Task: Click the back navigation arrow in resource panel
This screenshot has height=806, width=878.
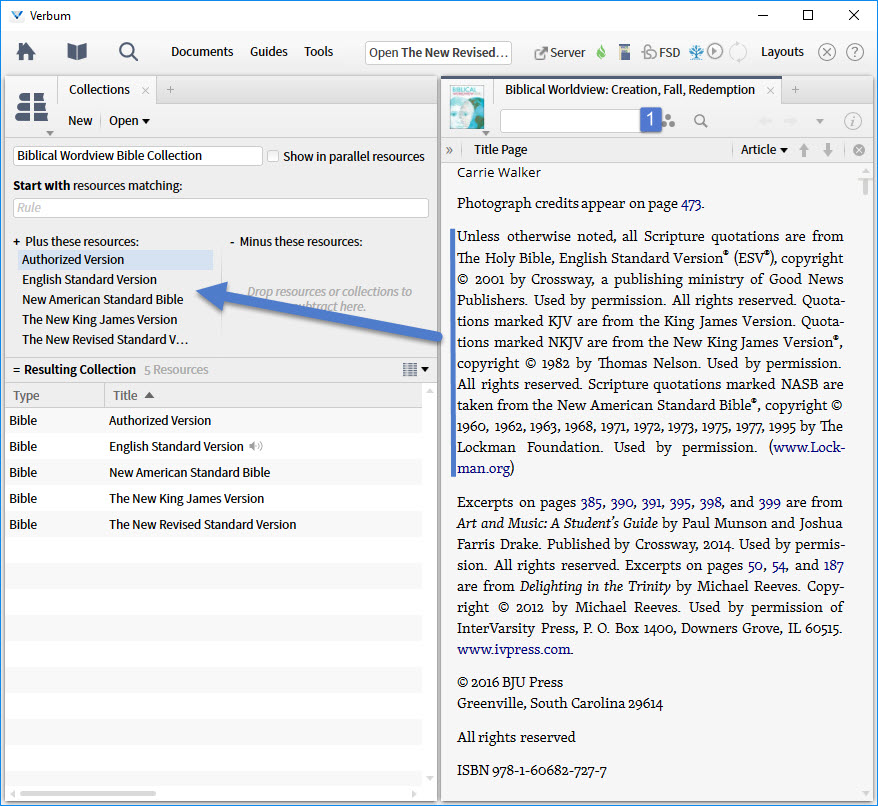Action: click(765, 121)
